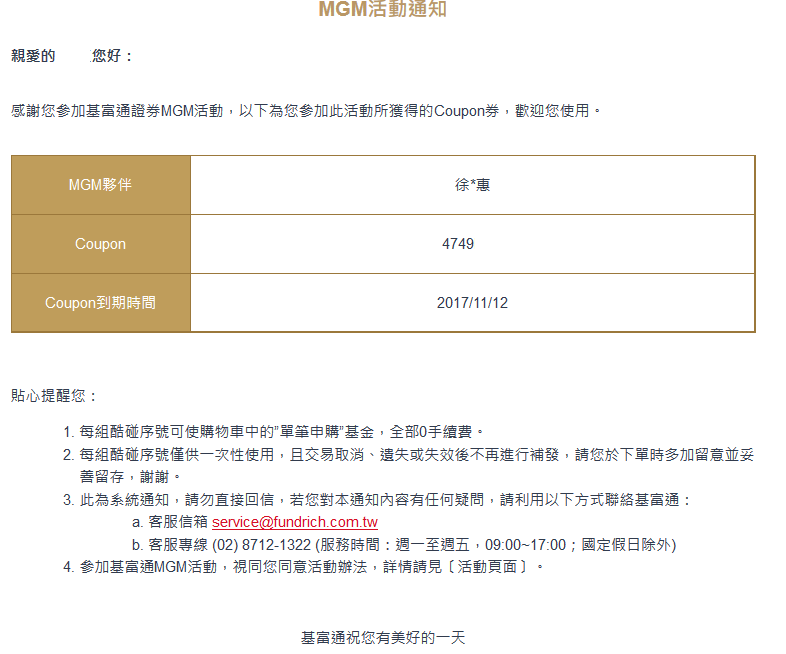
Task: Click the closing line 基富通祝您有美好的一天
Action: [x=383, y=638]
